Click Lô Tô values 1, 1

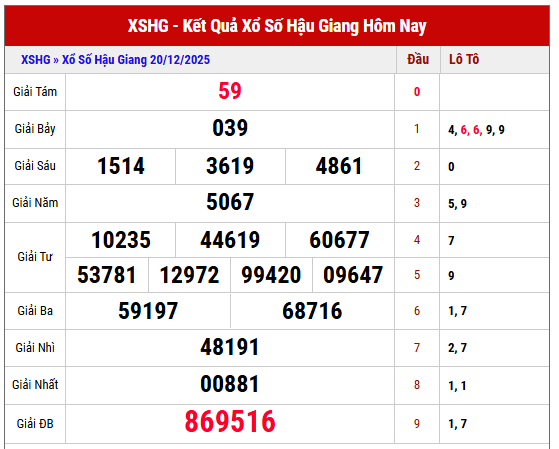pos(457,386)
